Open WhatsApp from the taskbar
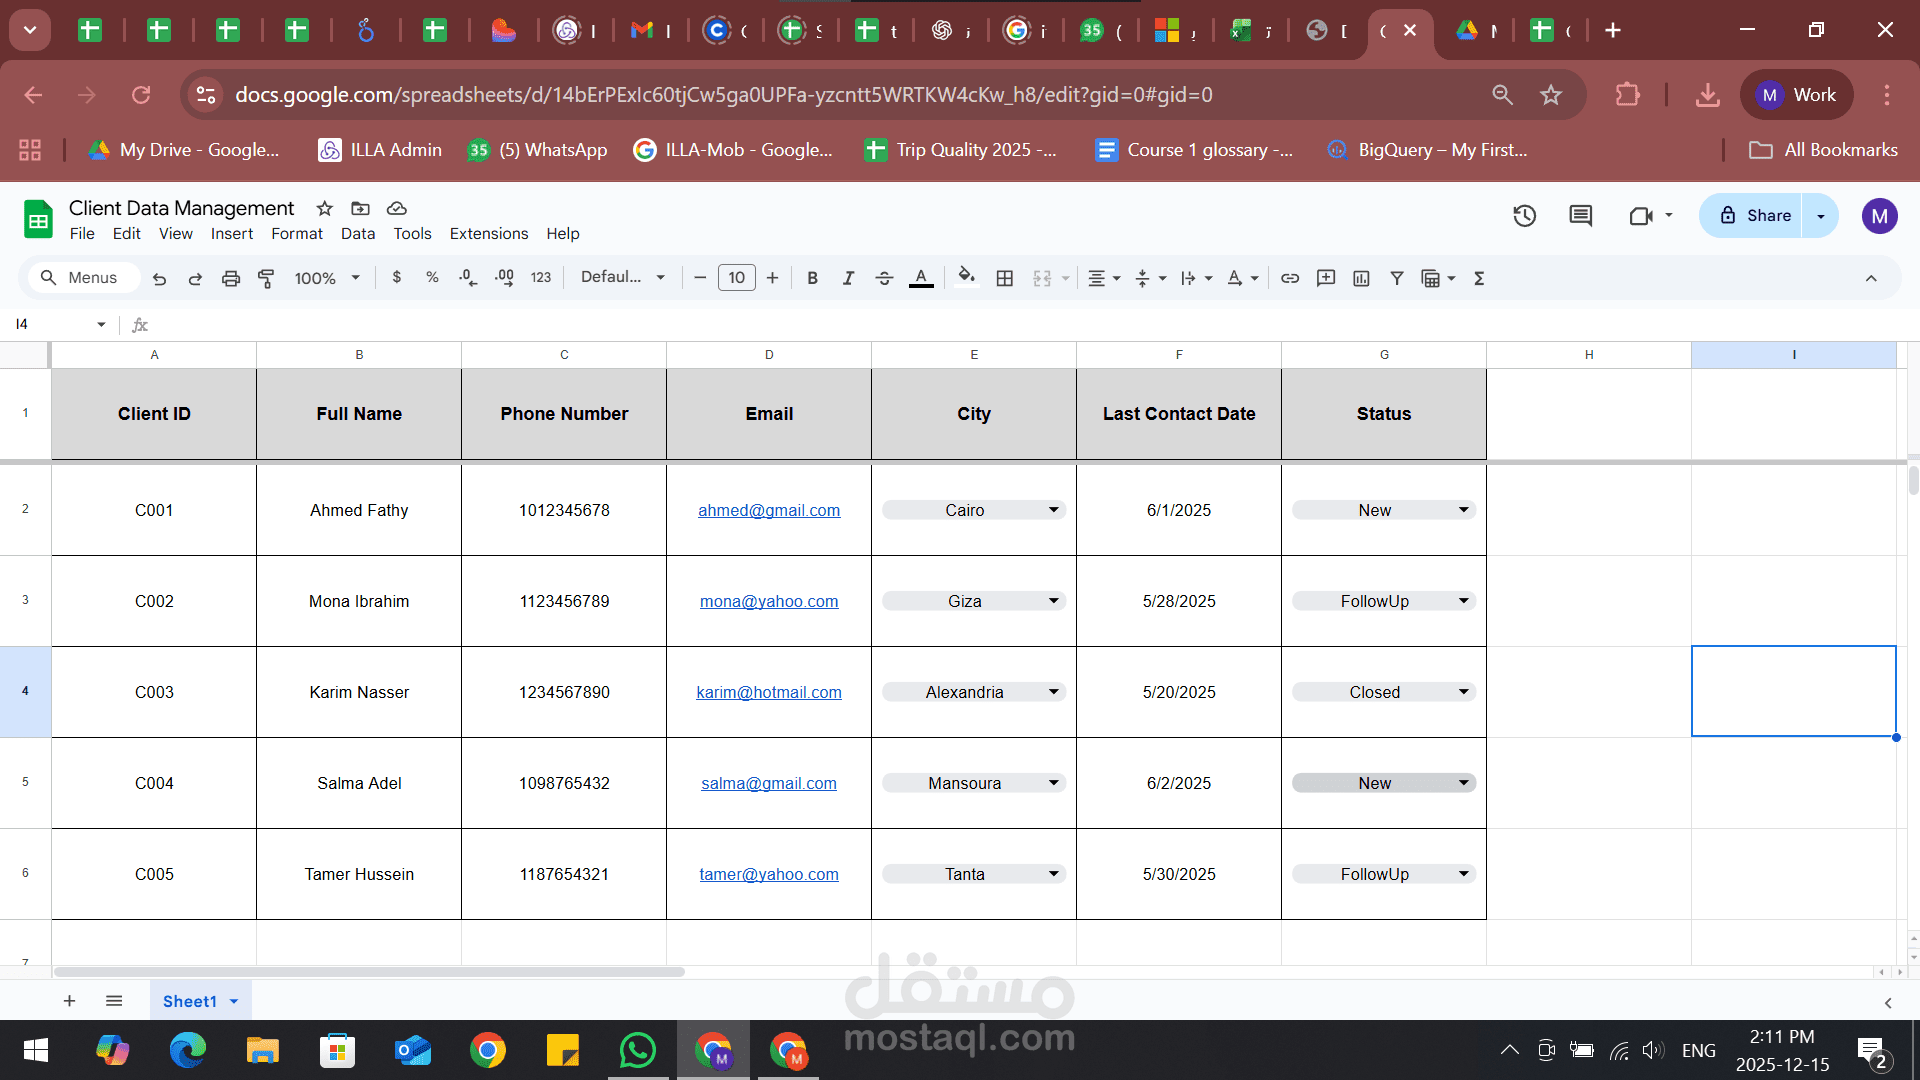 [637, 1050]
